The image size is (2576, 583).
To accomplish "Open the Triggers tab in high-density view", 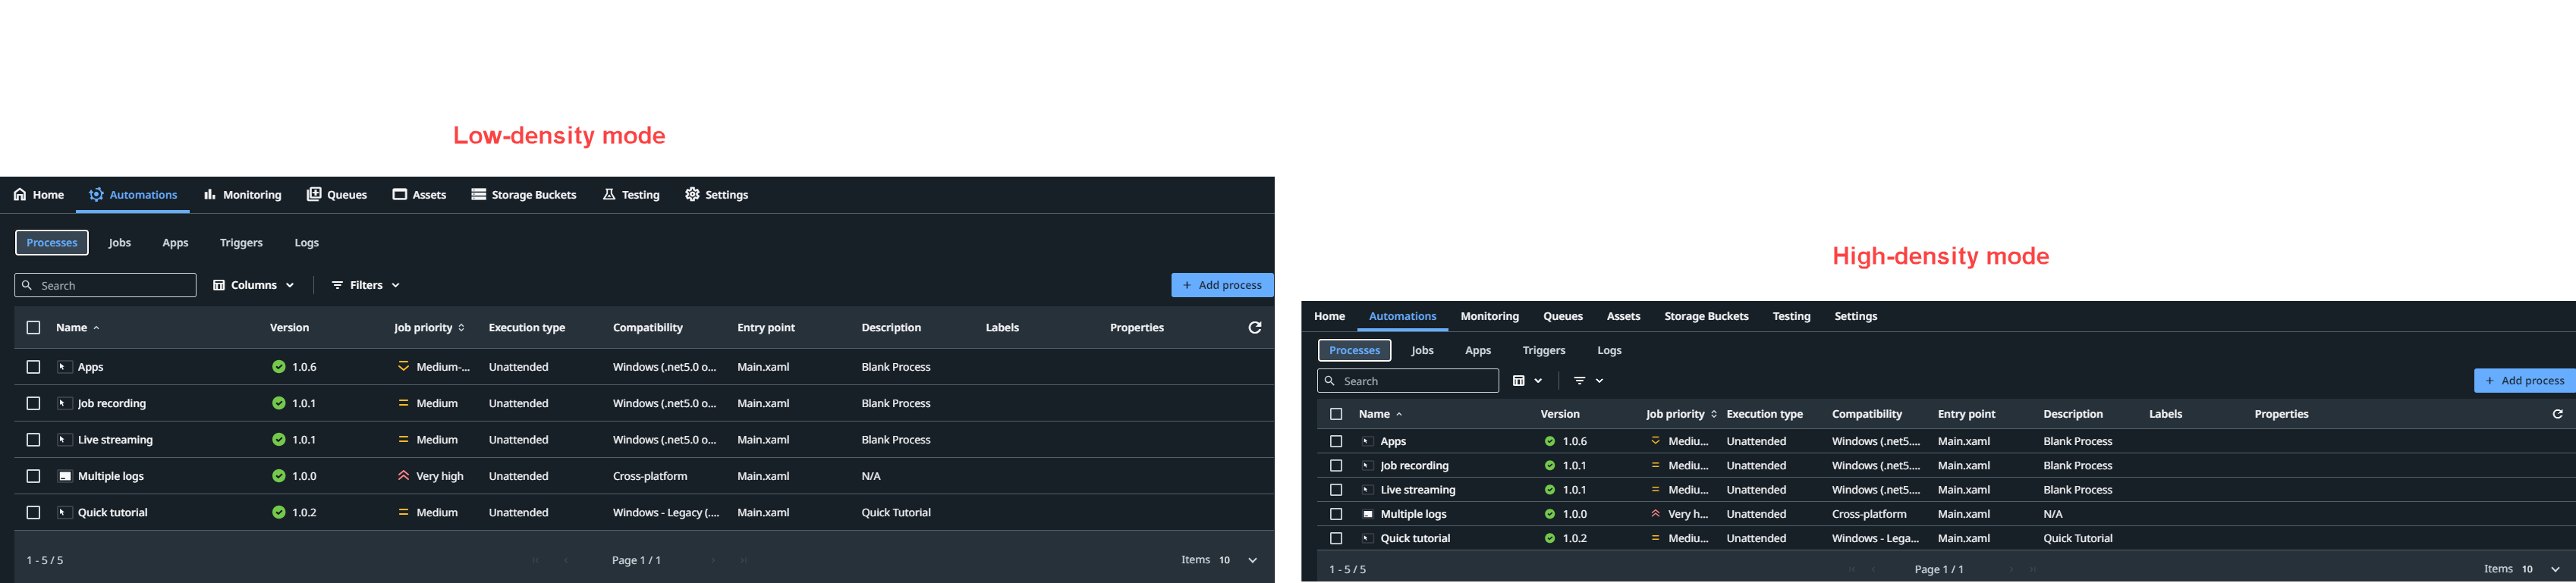I will [x=1543, y=350].
